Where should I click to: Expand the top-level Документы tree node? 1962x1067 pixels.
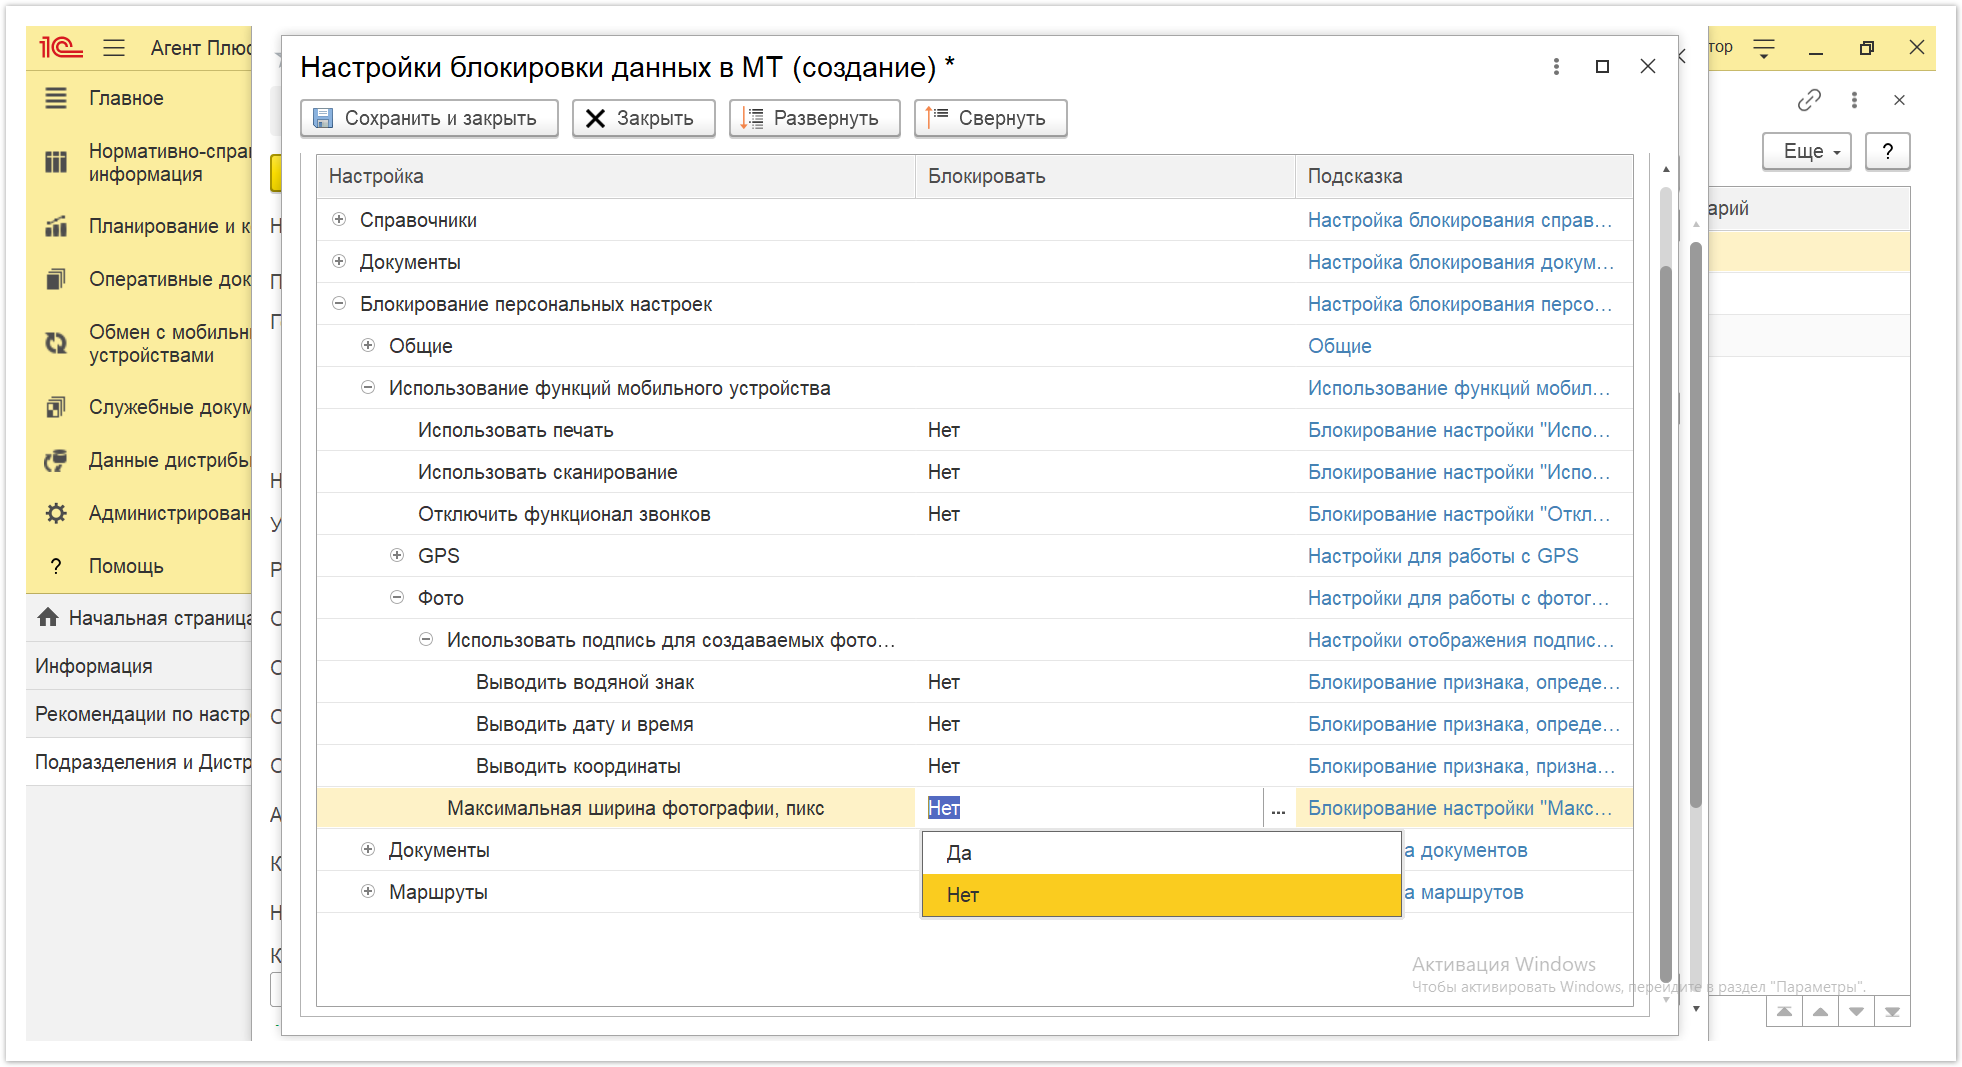tap(339, 261)
